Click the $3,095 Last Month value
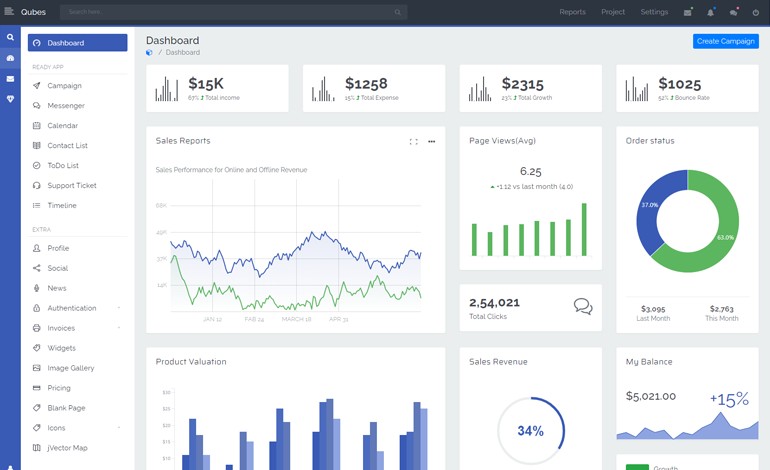 tap(653, 309)
